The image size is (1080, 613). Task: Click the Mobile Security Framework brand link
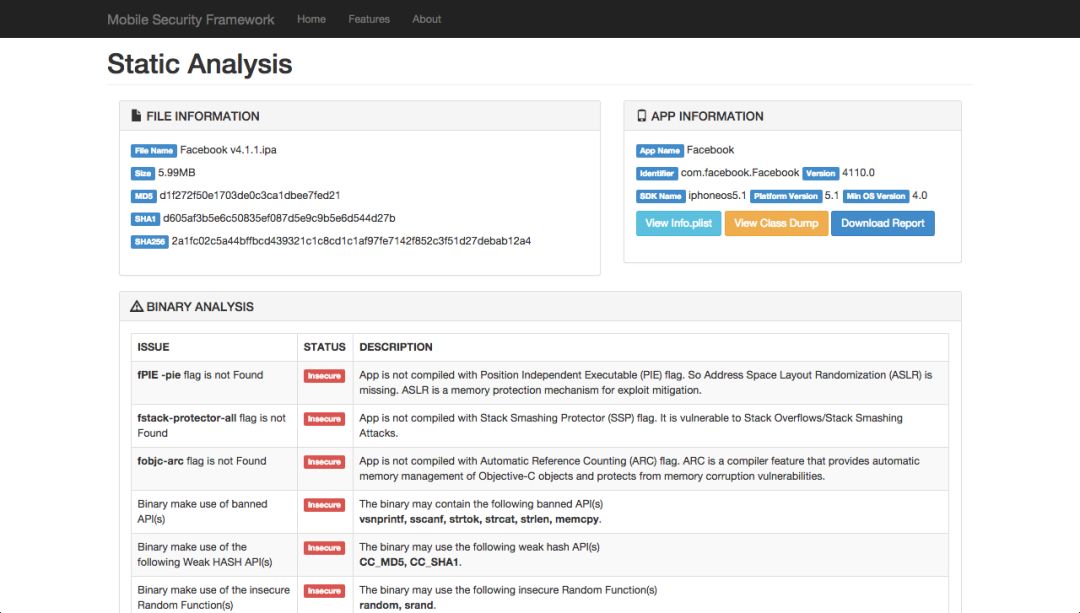tap(190, 19)
